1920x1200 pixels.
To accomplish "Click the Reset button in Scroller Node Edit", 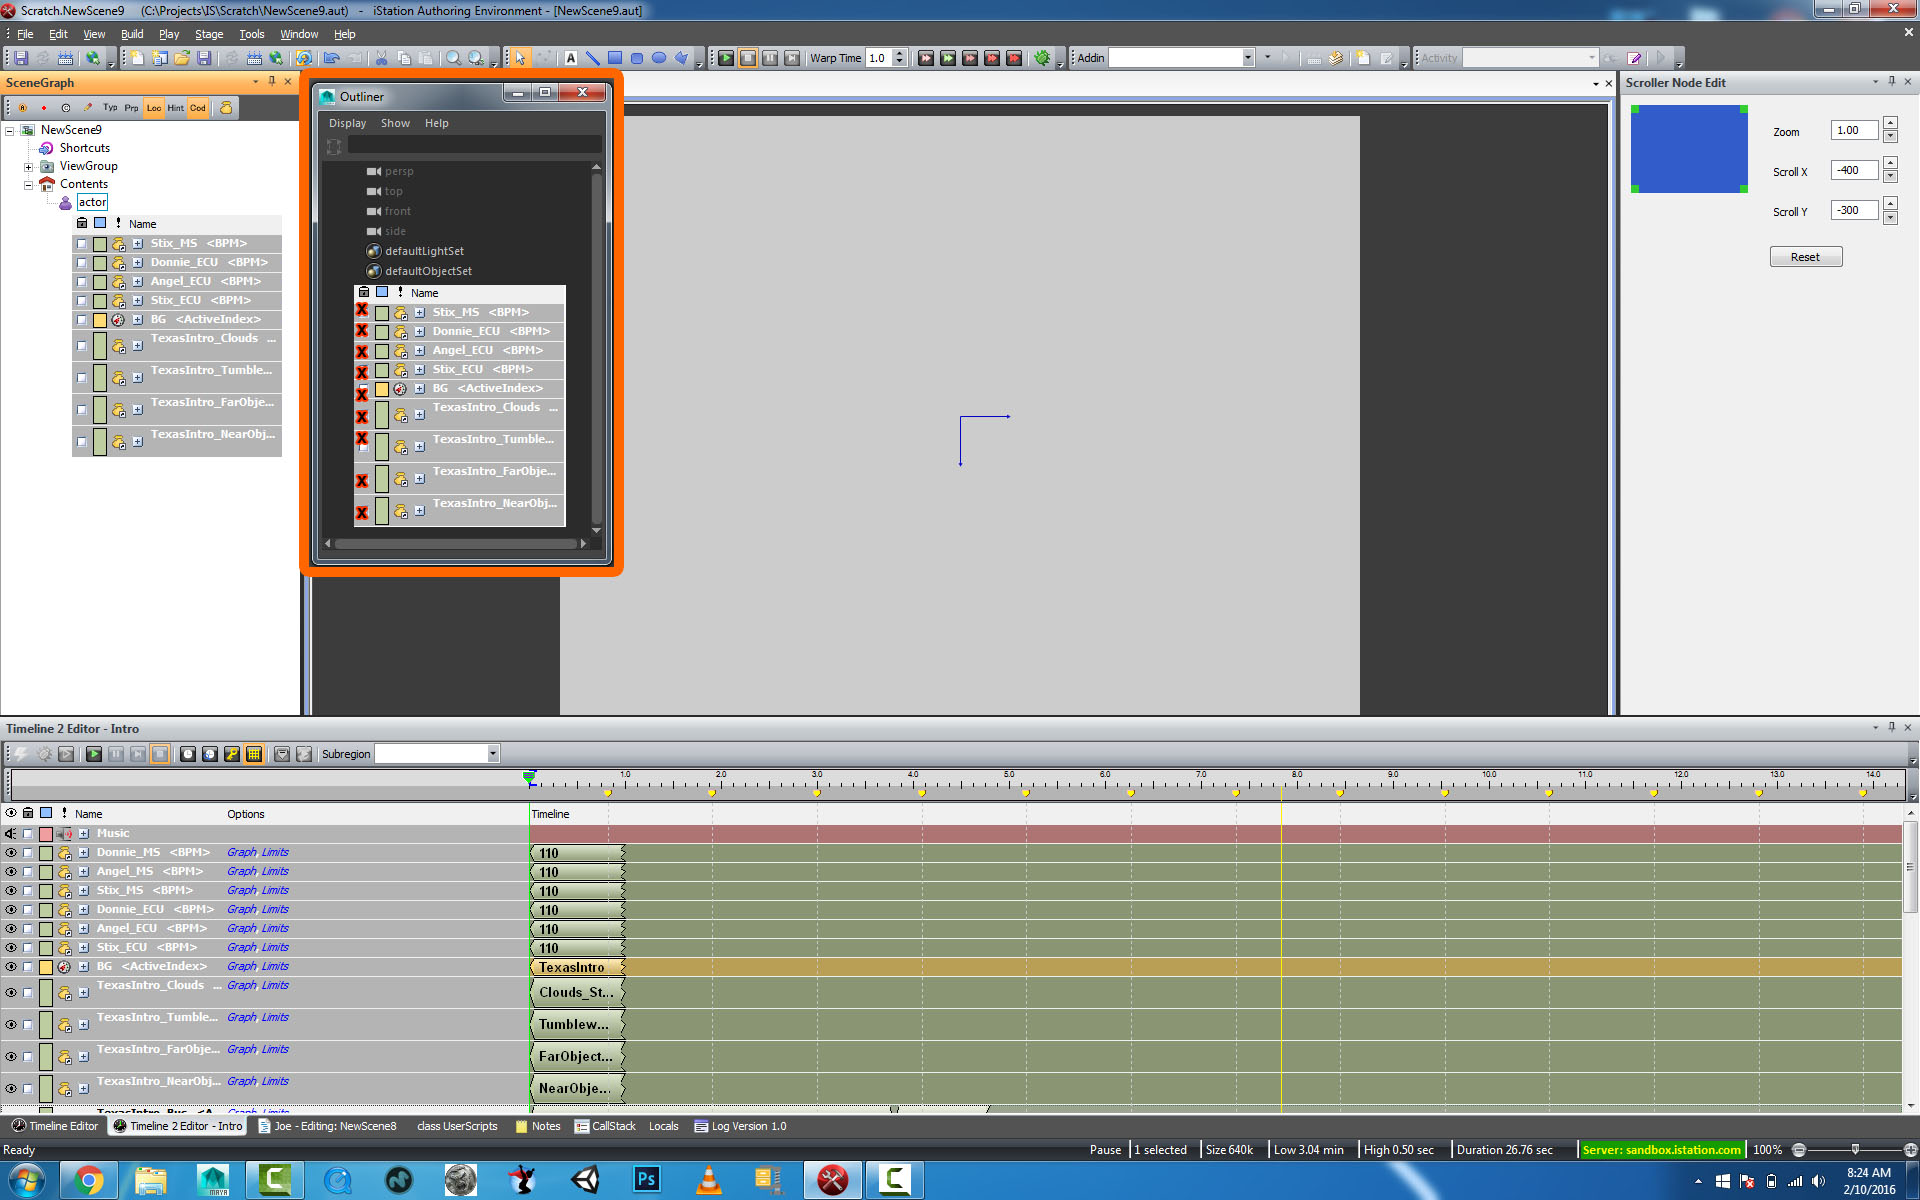I will (1805, 257).
